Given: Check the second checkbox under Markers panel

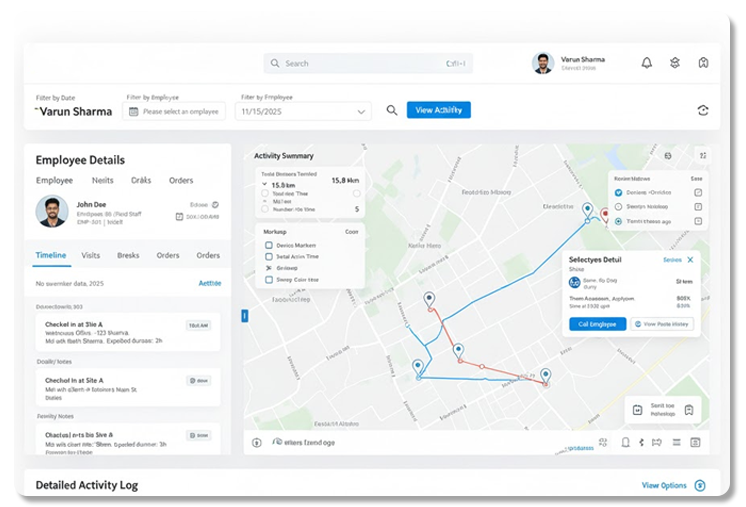Looking at the screenshot, I should (x=268, y=257).
